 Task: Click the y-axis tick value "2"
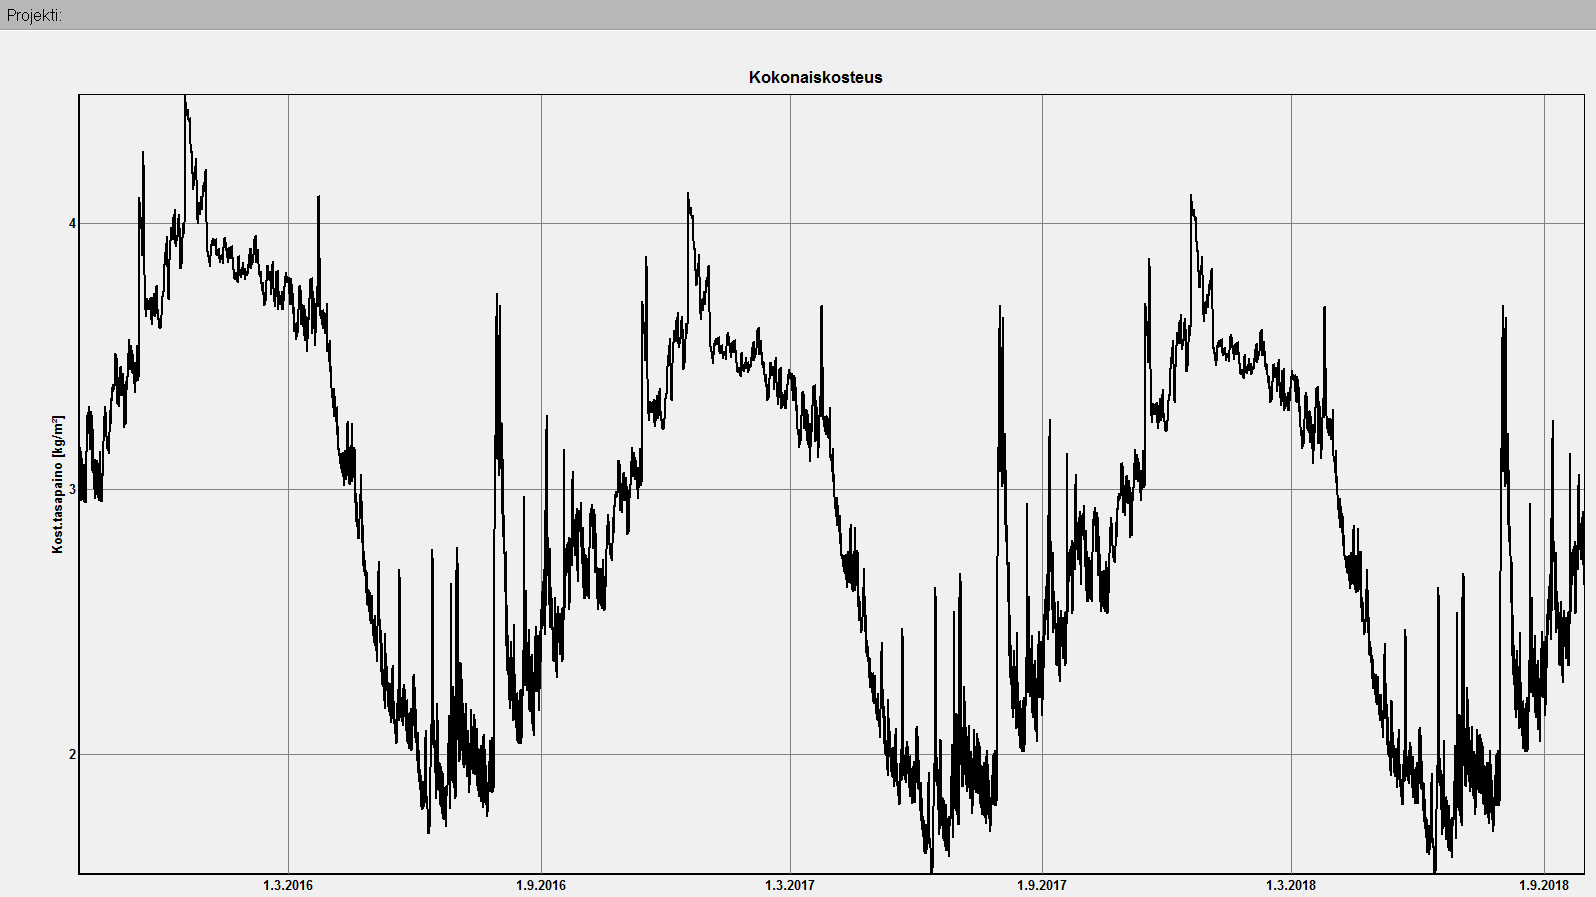72,754
